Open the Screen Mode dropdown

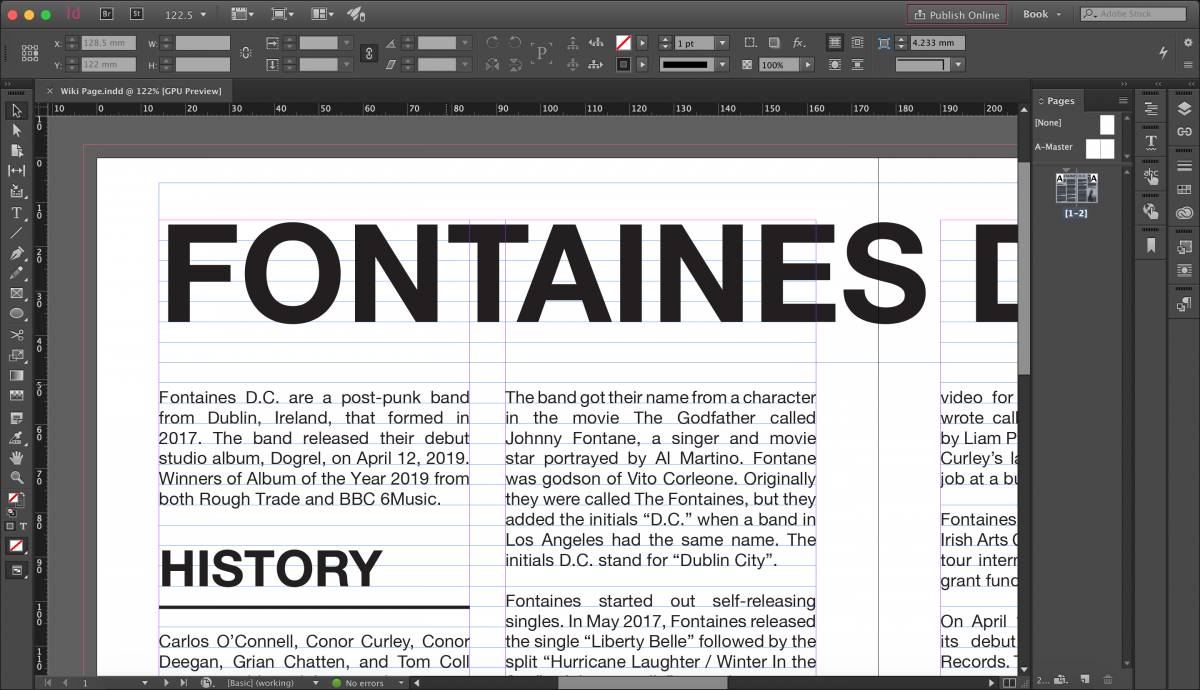coord(282,14)
